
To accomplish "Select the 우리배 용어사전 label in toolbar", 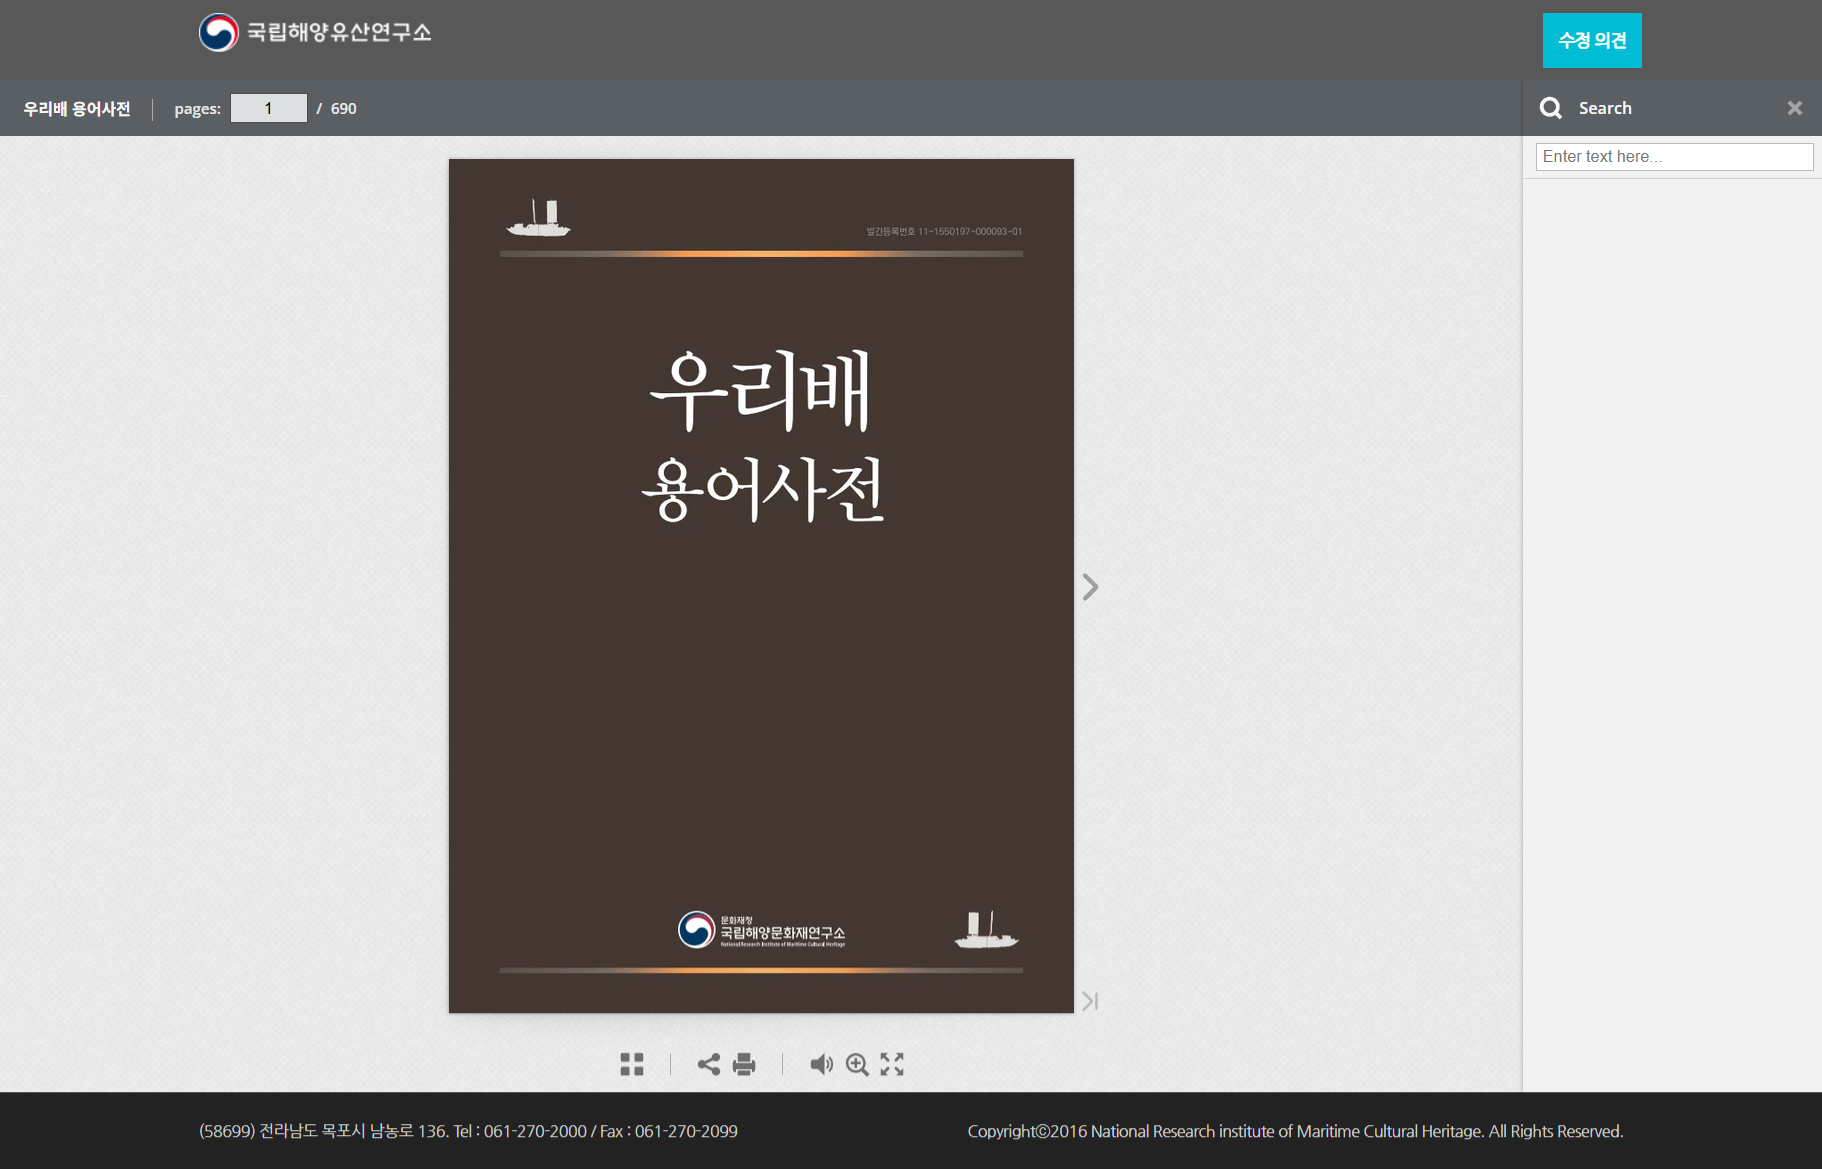I will (77, 109).
